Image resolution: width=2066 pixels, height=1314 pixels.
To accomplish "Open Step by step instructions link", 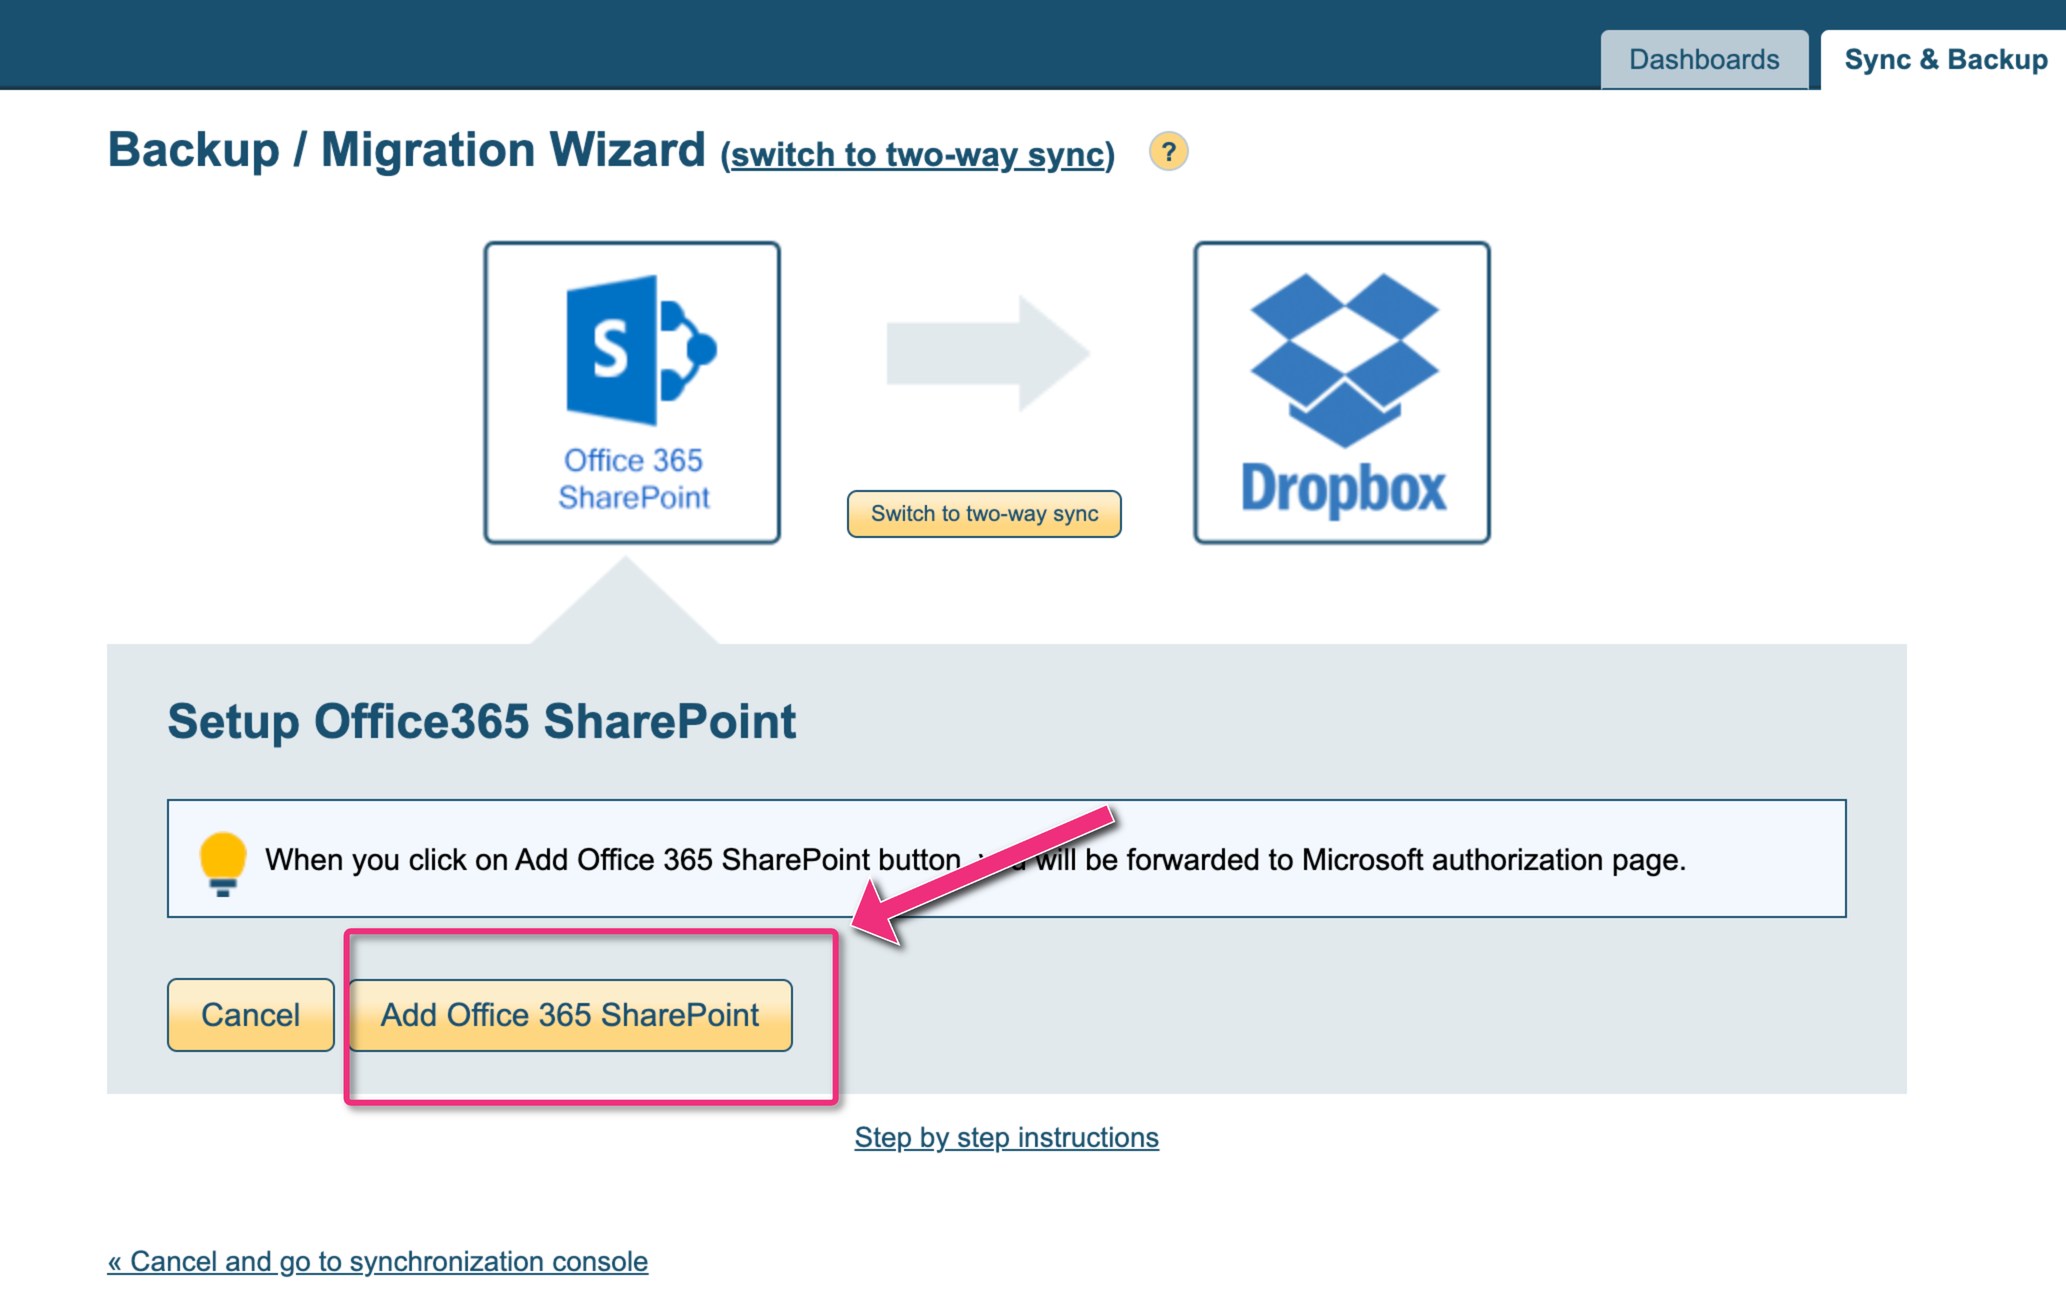I will point(1006,1137).
